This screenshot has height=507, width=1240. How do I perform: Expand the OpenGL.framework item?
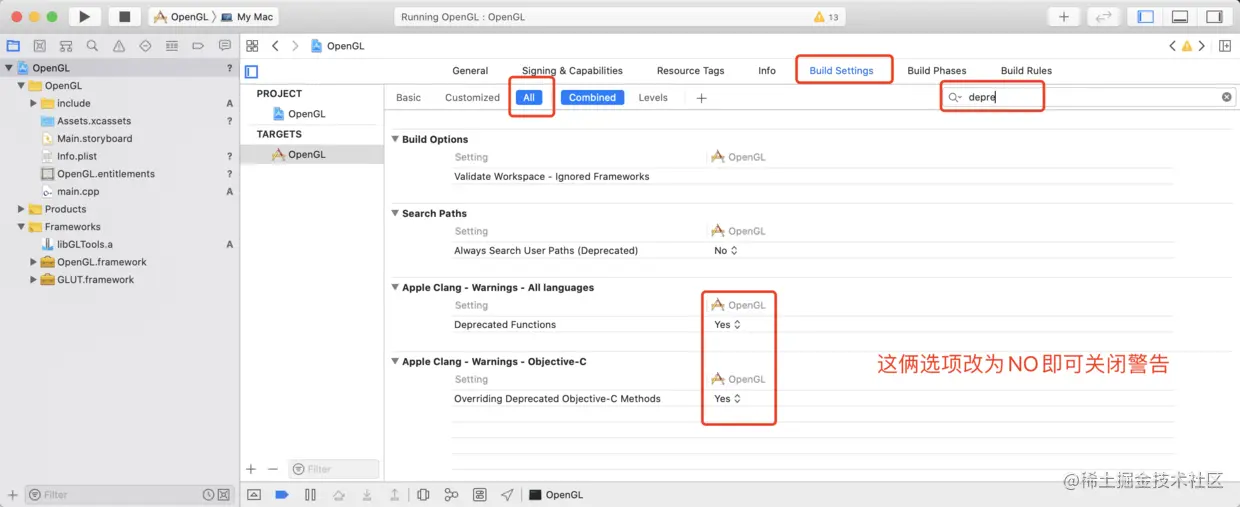pos(33,262)
